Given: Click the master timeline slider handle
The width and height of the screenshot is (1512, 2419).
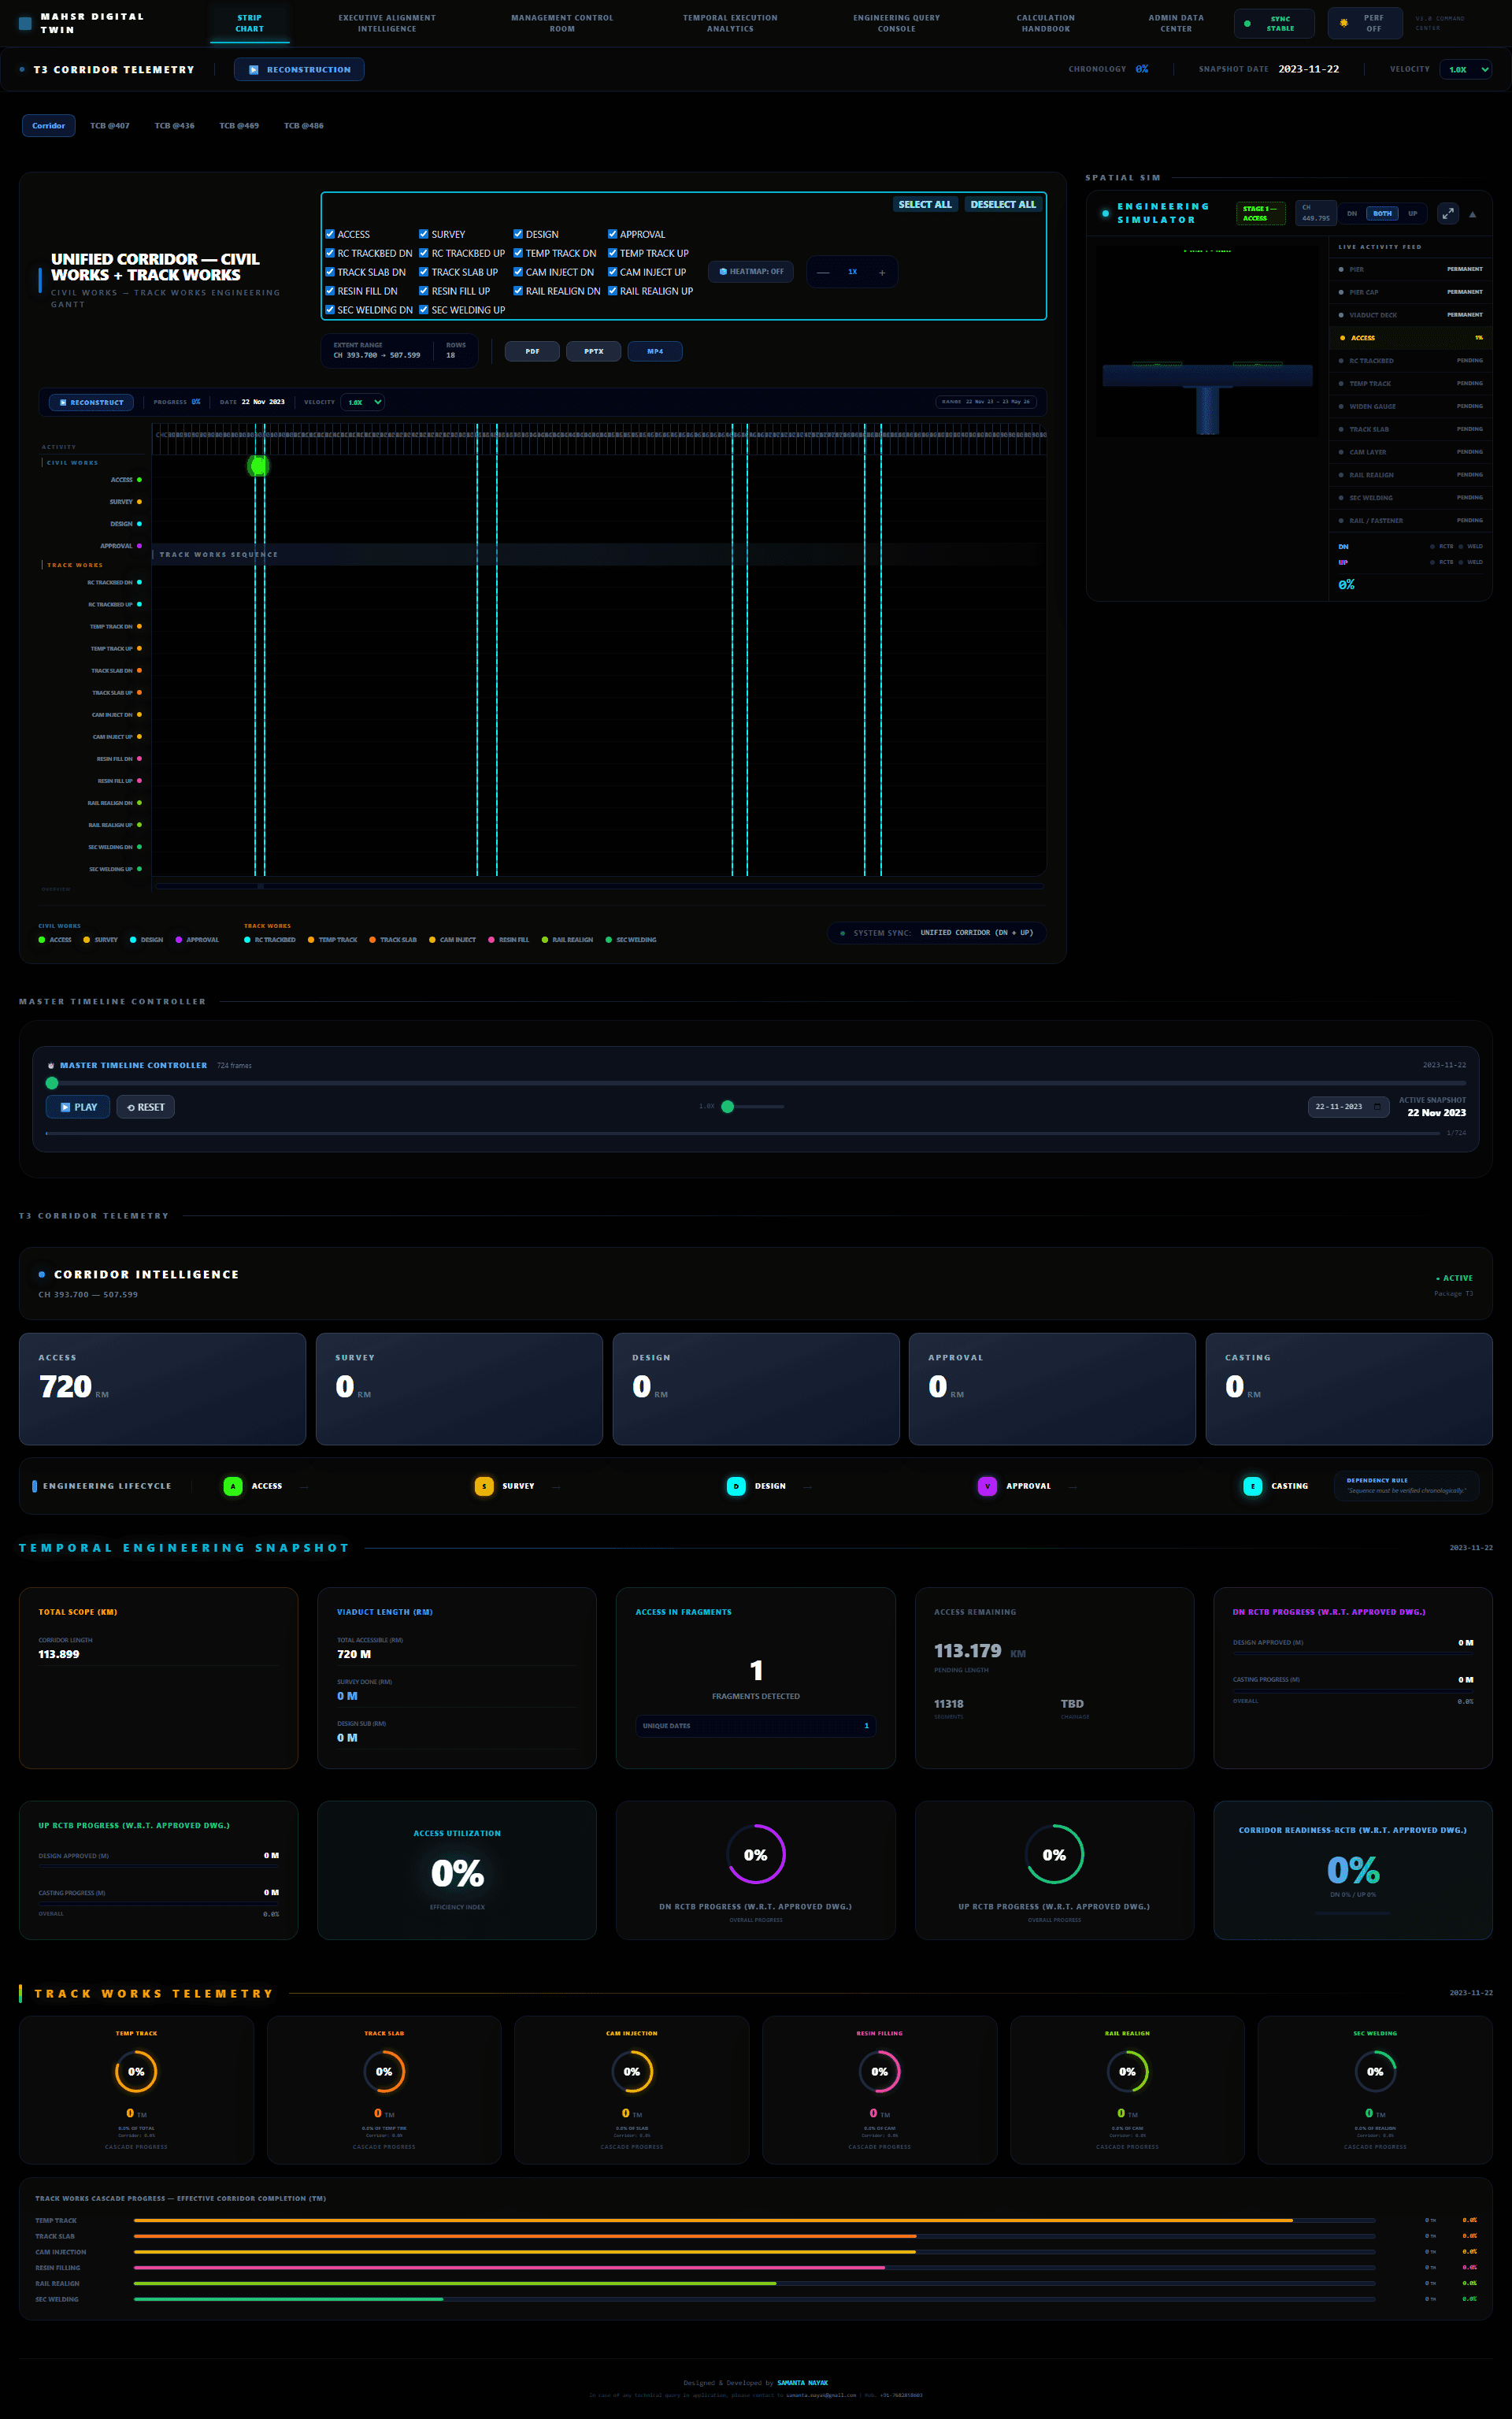Looking at the screenshot, I should (52, 1083).
